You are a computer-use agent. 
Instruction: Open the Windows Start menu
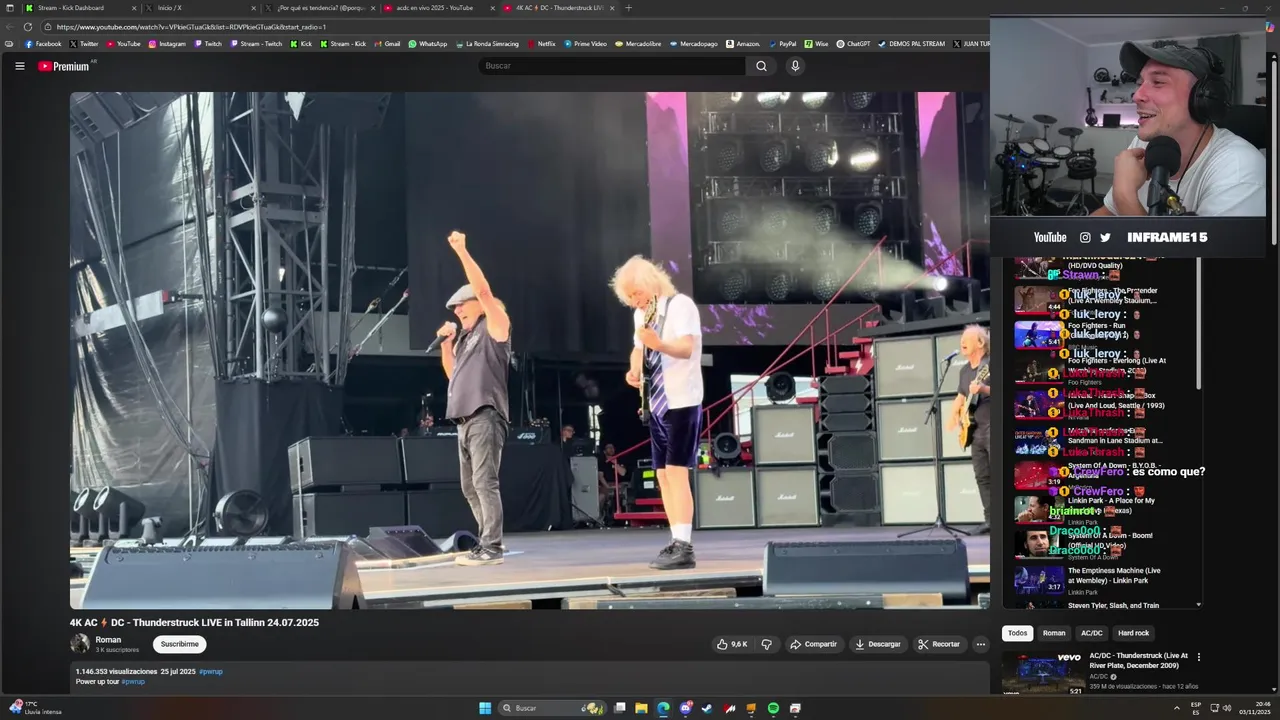(485, 708)
